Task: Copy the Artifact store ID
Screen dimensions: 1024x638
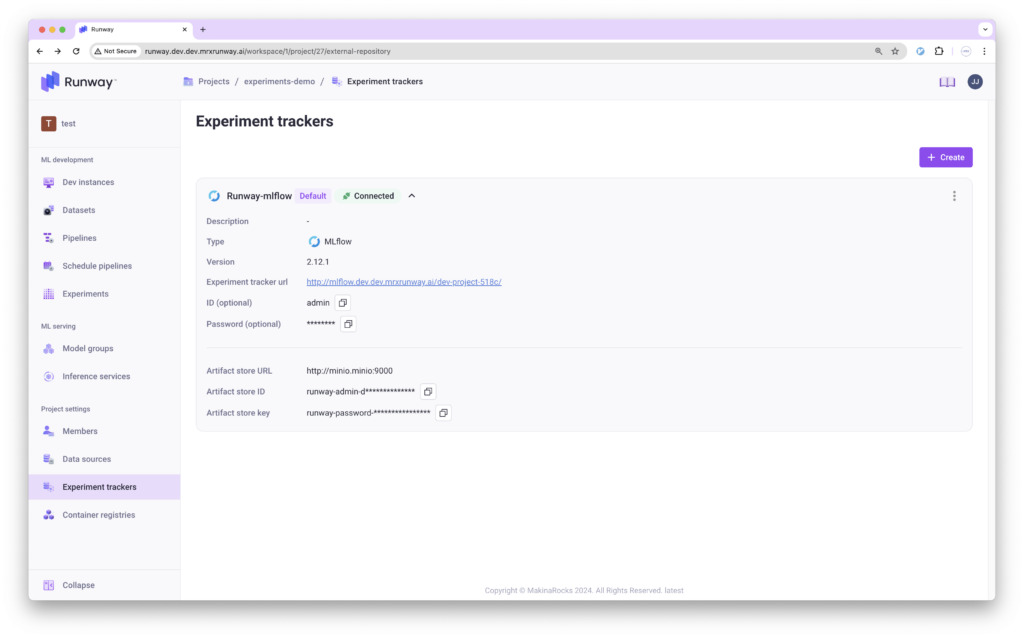Action: (x=428, y=392)
